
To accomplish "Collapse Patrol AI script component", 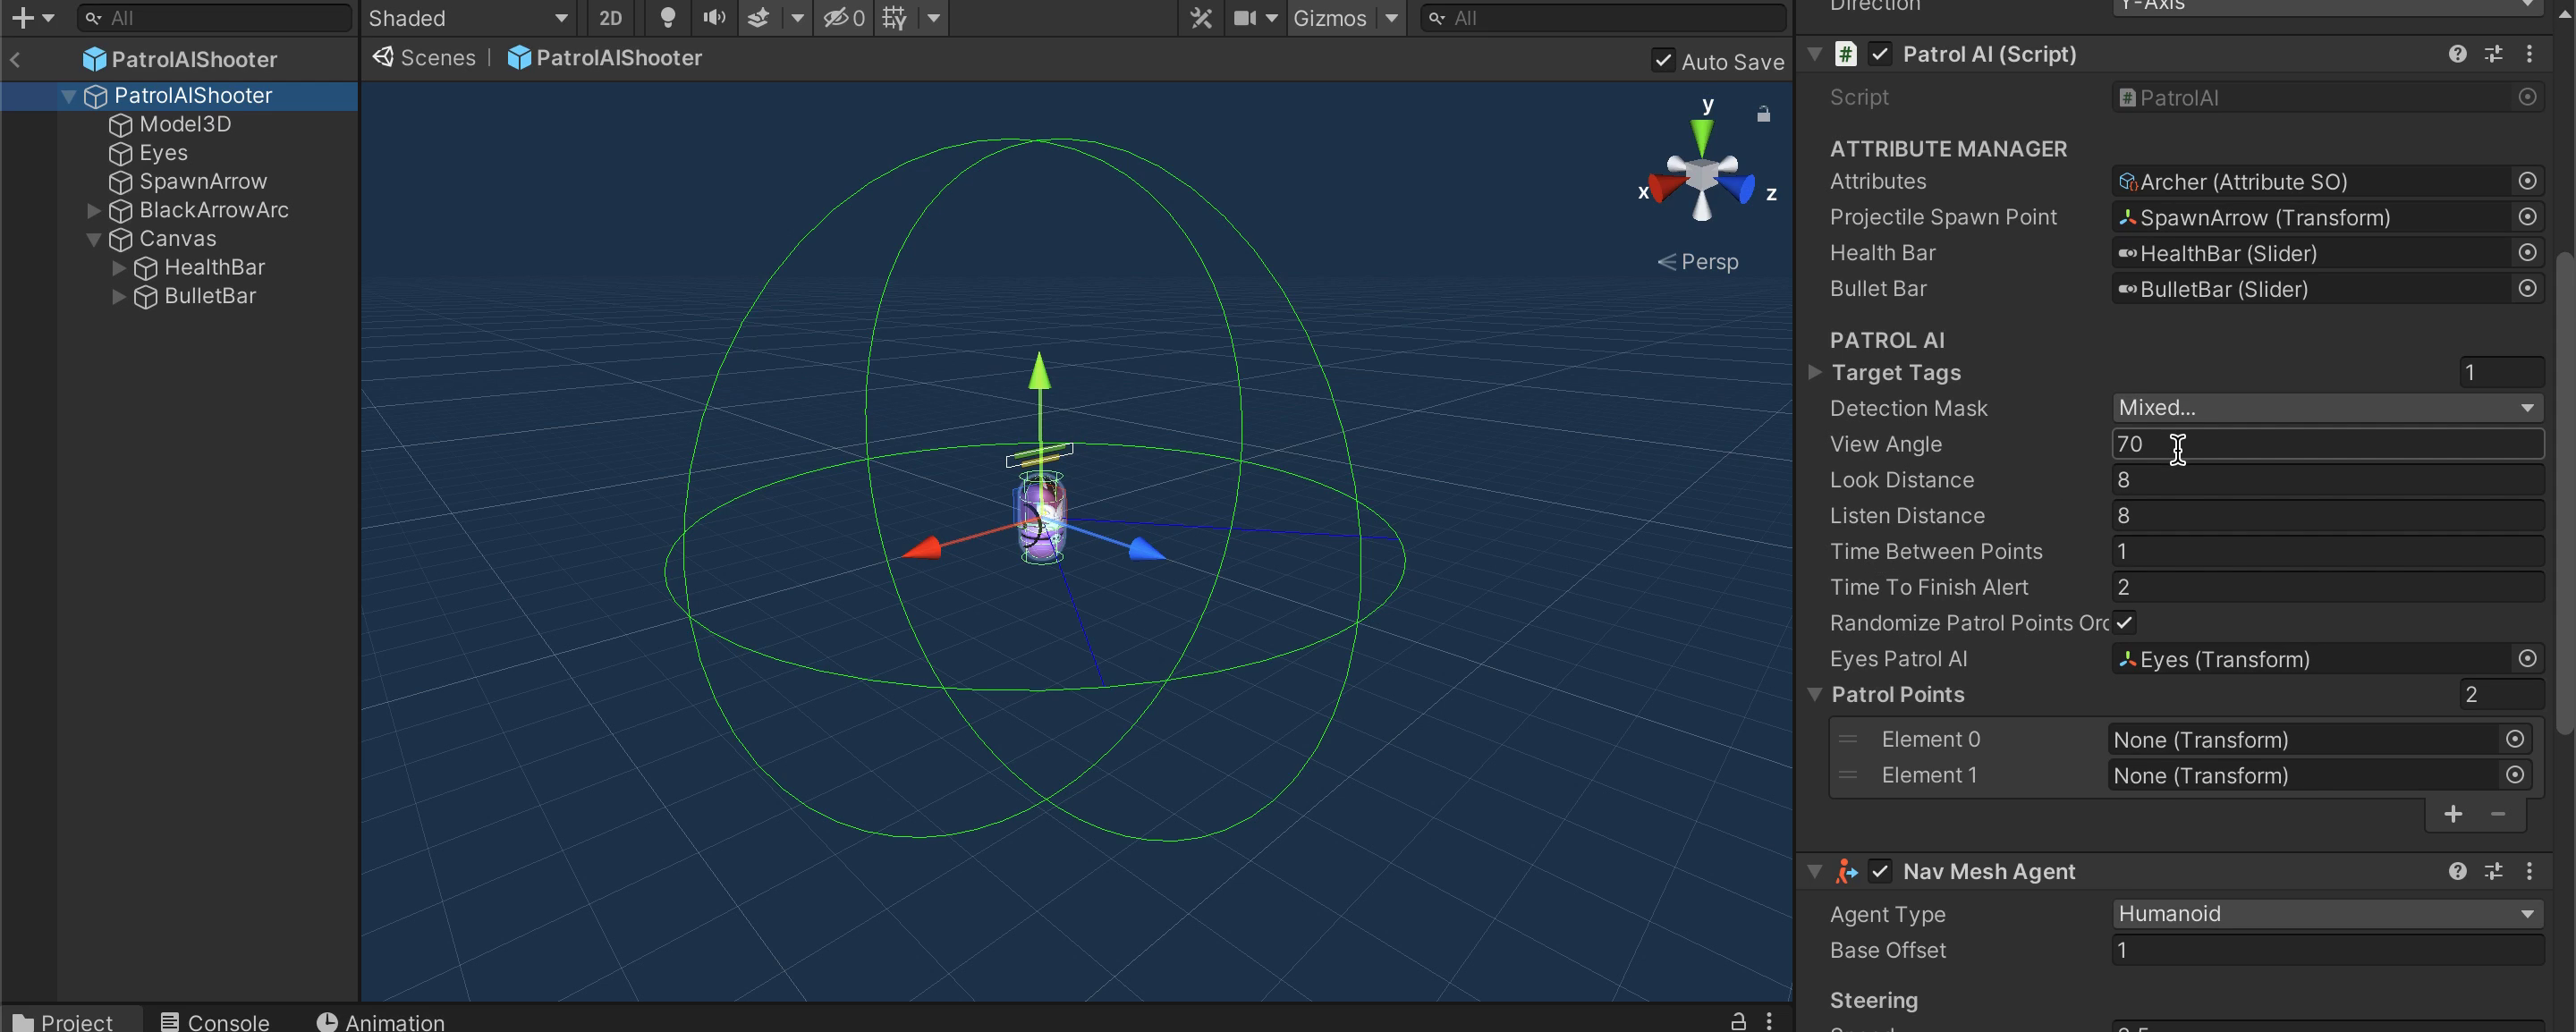I will 1814,54.
